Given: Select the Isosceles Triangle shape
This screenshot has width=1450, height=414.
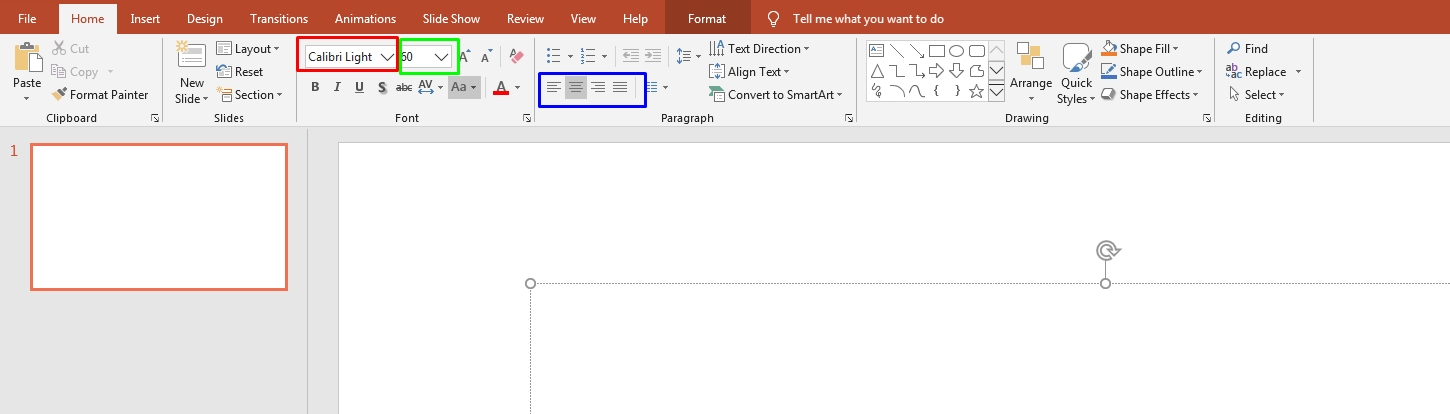Looking at the screenshot, I should click(x=876, y=71).
